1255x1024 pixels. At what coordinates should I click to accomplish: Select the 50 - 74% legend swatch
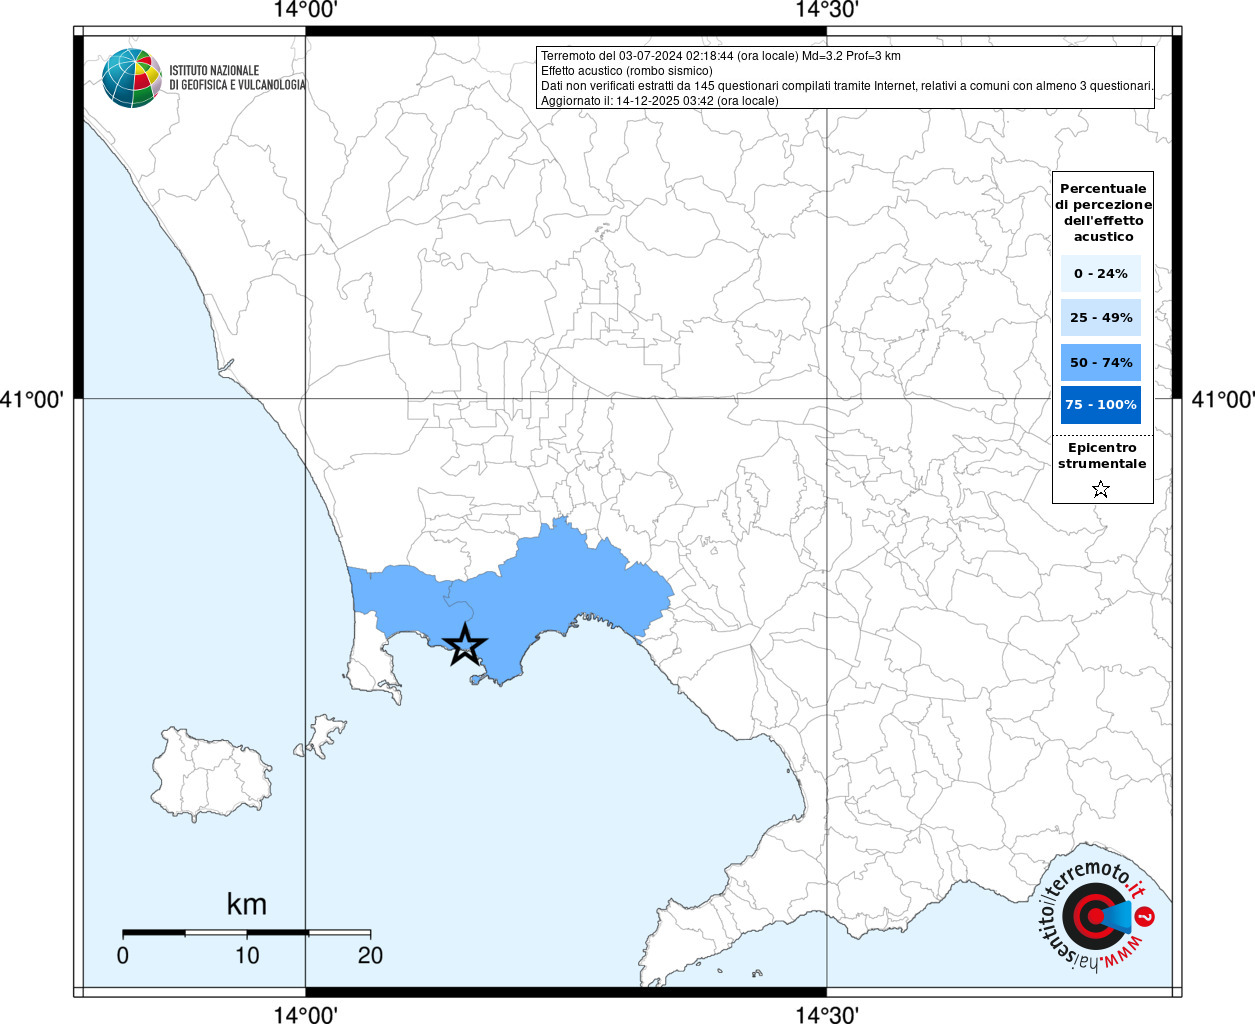[x=1101, y=362]
